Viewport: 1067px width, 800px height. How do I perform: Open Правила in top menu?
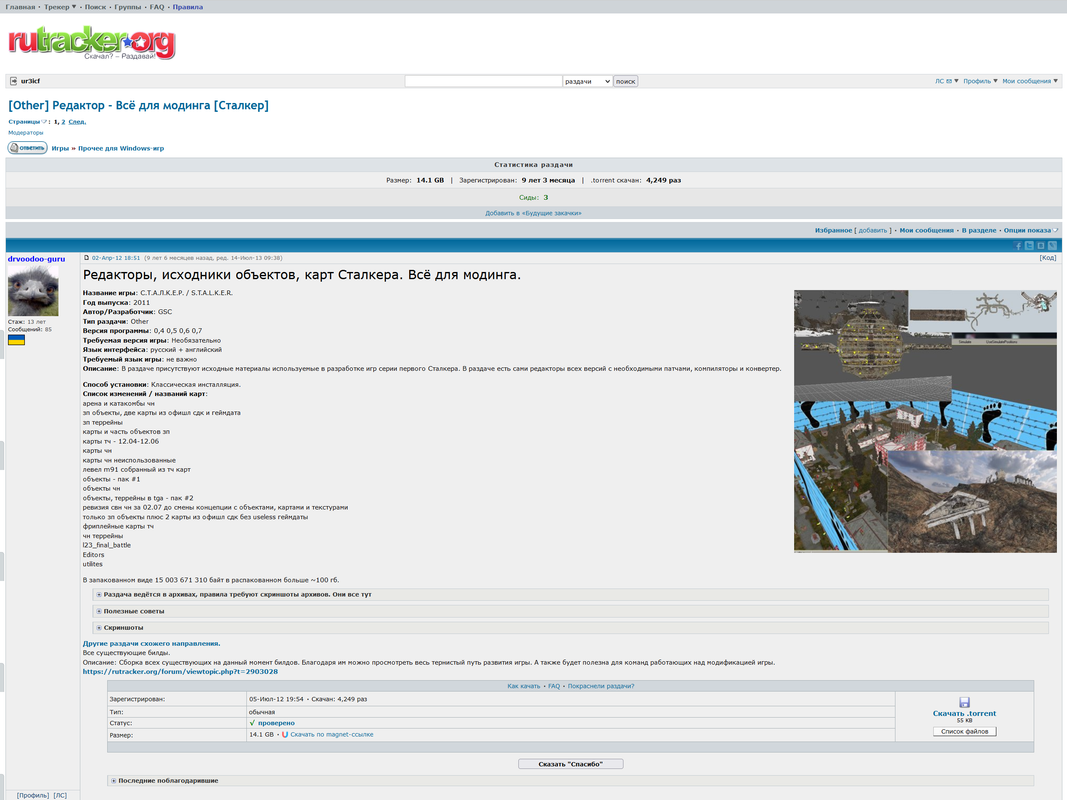(x=188, y=7)
